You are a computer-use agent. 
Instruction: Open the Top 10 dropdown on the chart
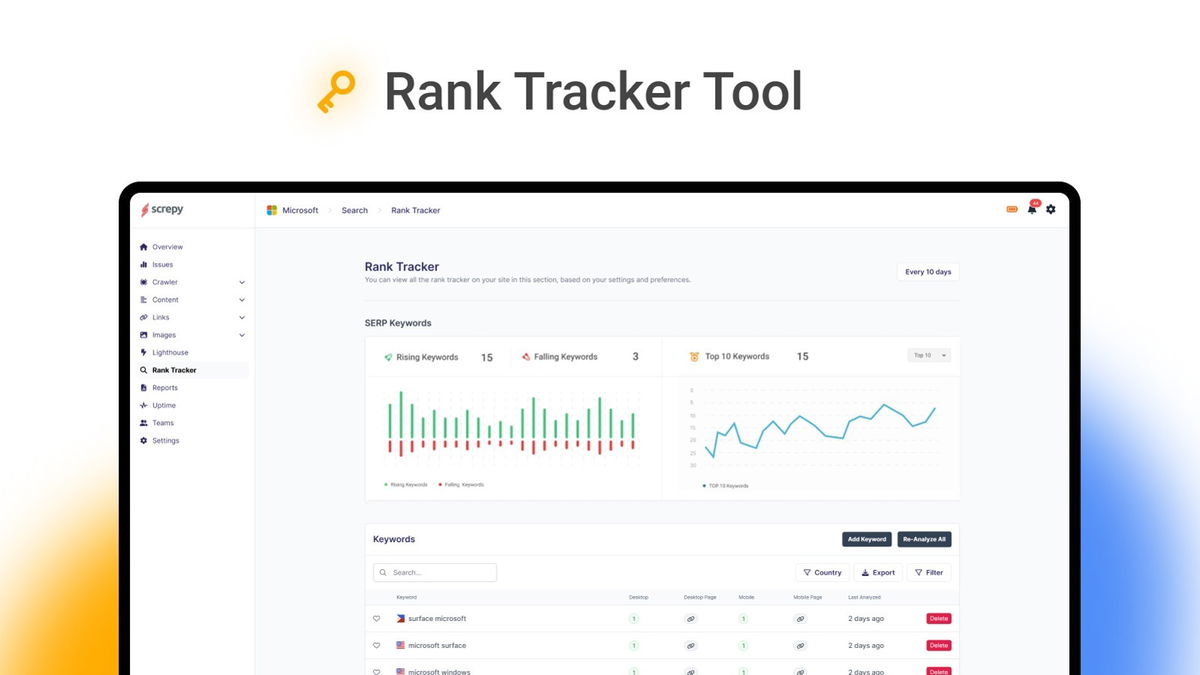[x=928, y=355]
